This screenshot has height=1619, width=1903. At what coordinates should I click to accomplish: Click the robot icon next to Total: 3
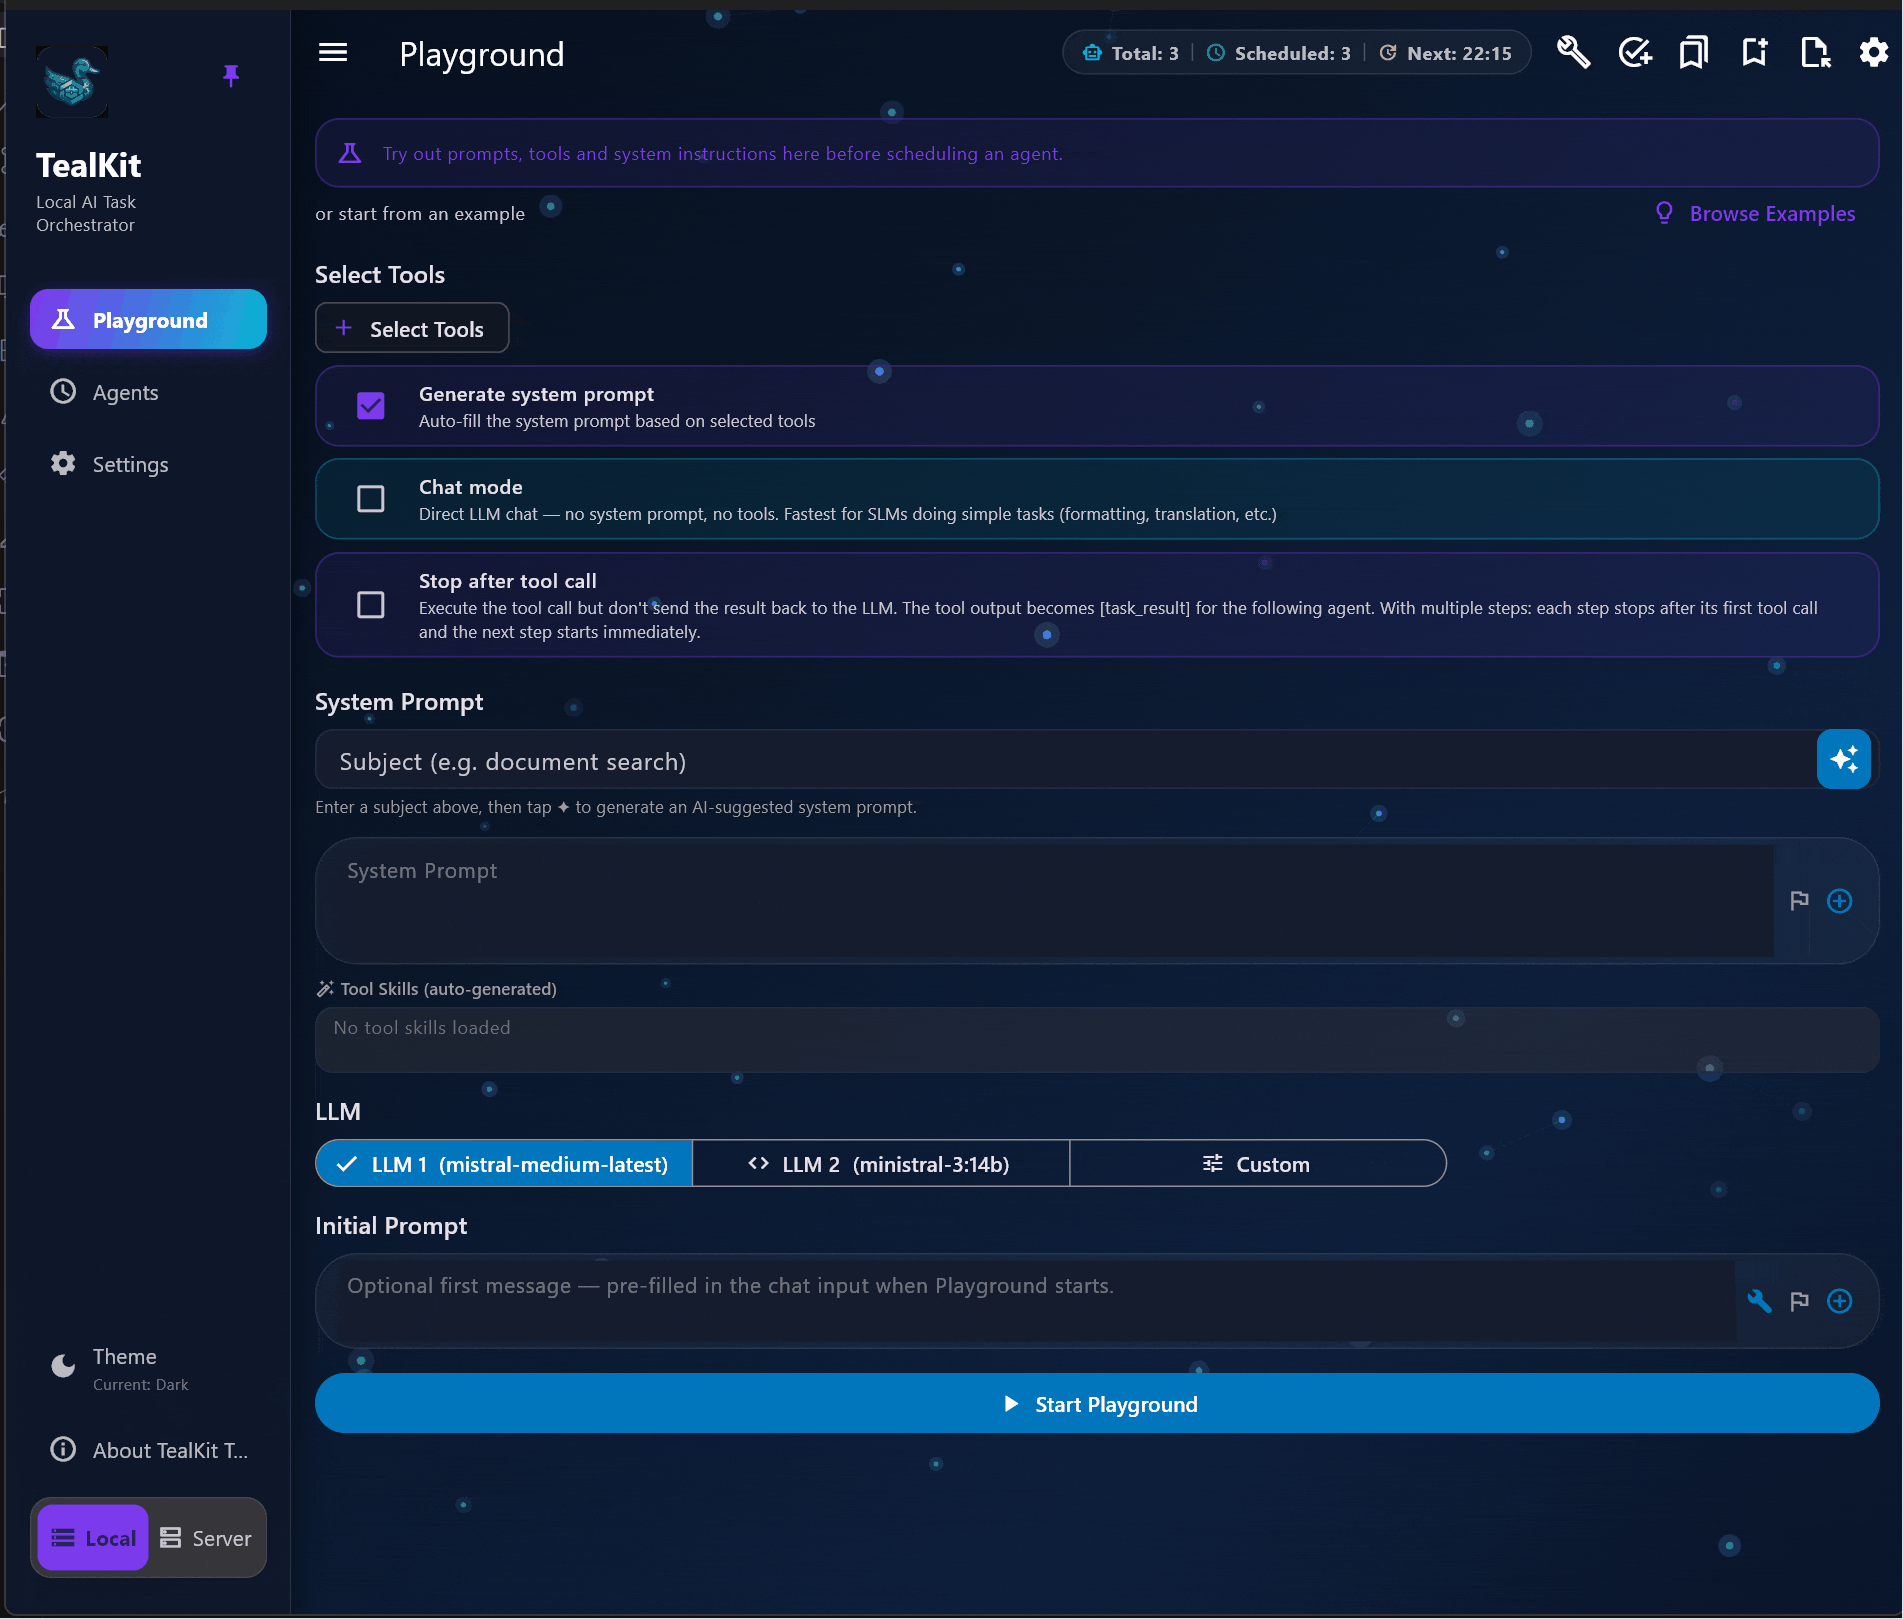pyautogui.click(x=1092, y=53)
